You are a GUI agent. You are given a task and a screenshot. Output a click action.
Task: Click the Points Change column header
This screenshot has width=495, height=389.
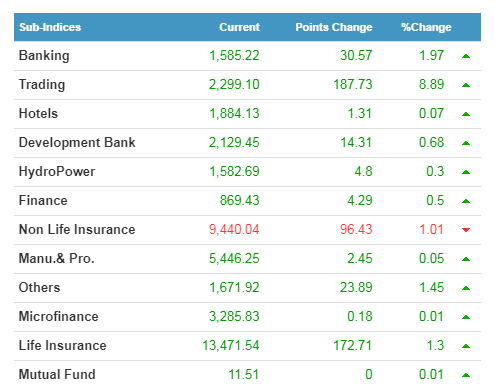pos(334,27)
